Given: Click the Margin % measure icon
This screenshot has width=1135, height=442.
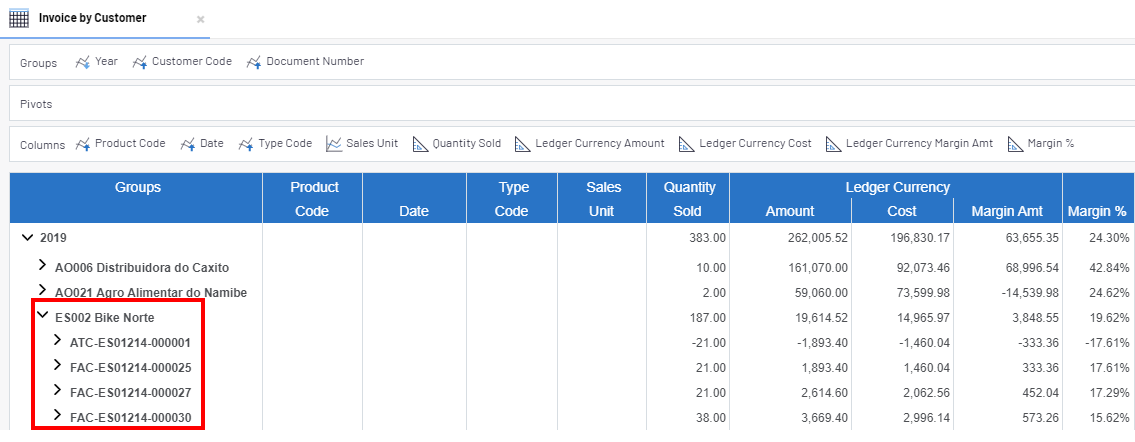Looking at the screenshot, I should click(x=1015, y=144).
